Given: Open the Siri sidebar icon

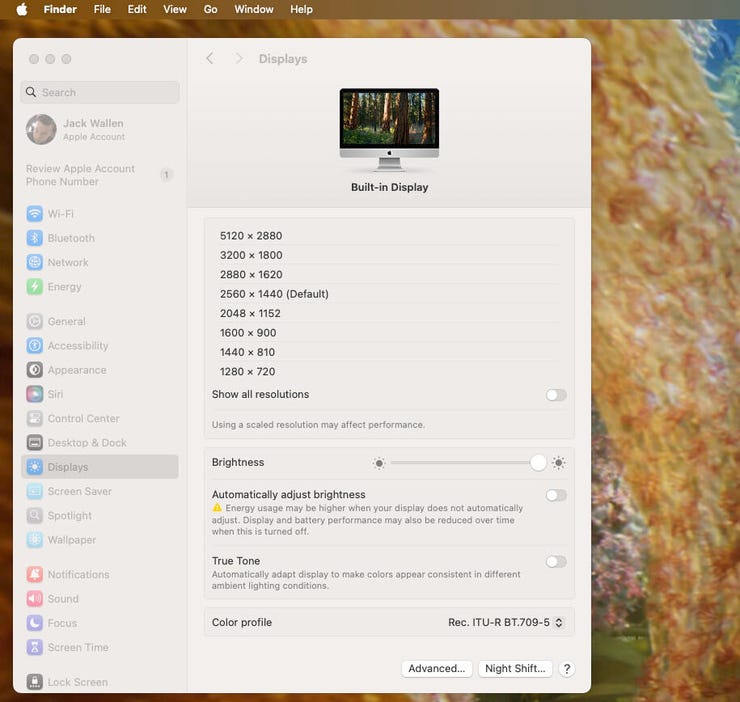Looking at the screenshot, I should (x=34, y=394).
